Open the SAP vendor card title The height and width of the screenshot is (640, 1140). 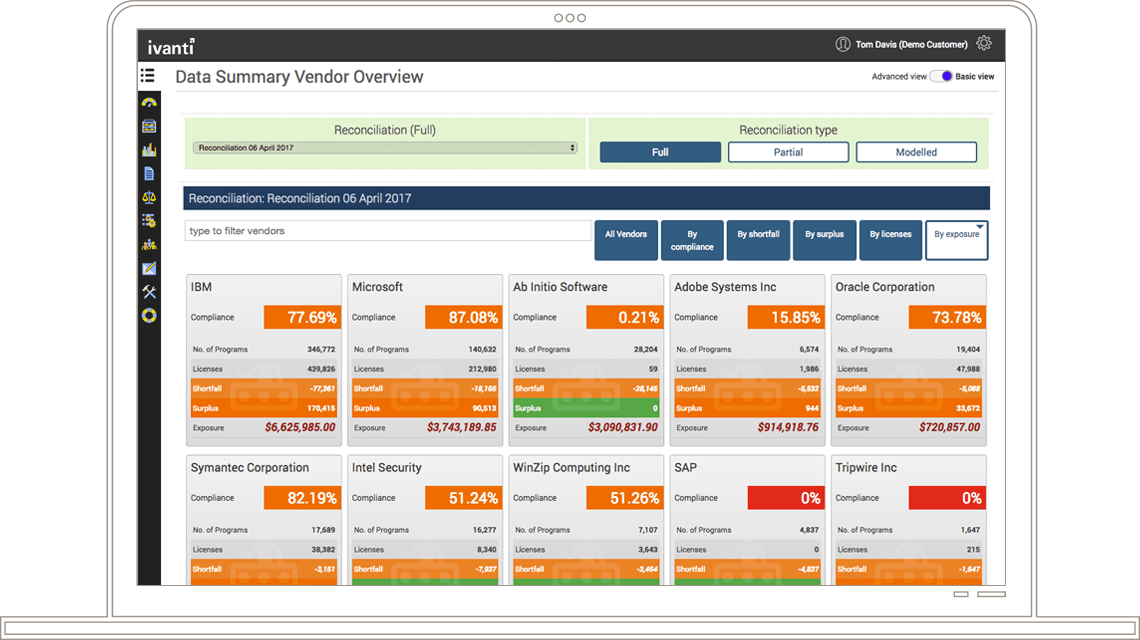pos(686,468)
